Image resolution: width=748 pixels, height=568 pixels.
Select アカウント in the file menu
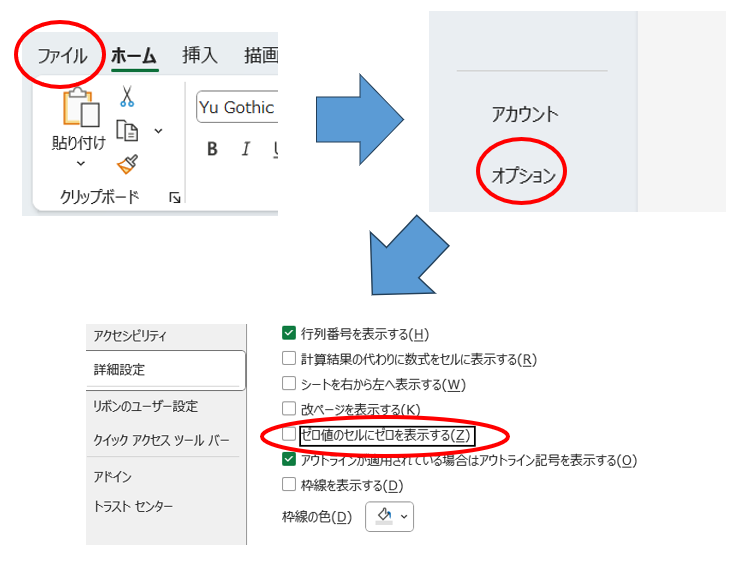(525, 114)
